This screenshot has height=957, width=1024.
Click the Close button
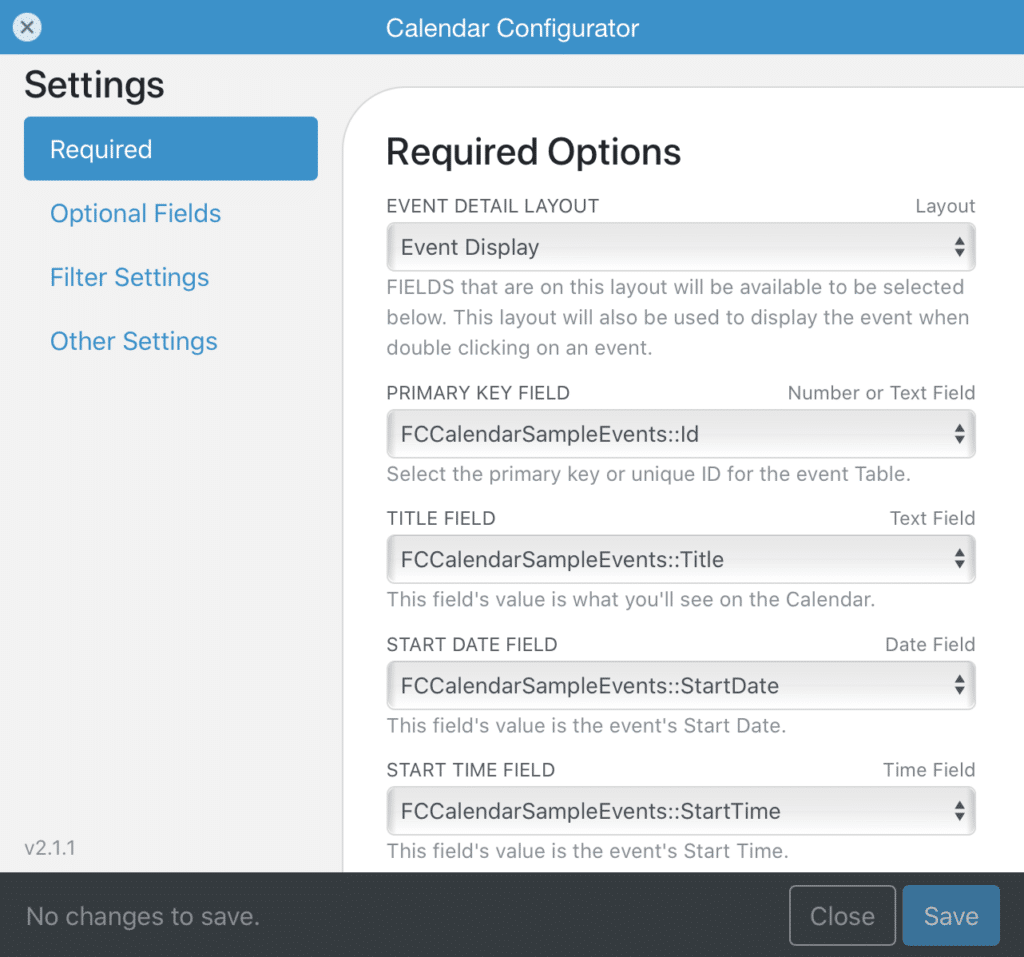(842, 915)
